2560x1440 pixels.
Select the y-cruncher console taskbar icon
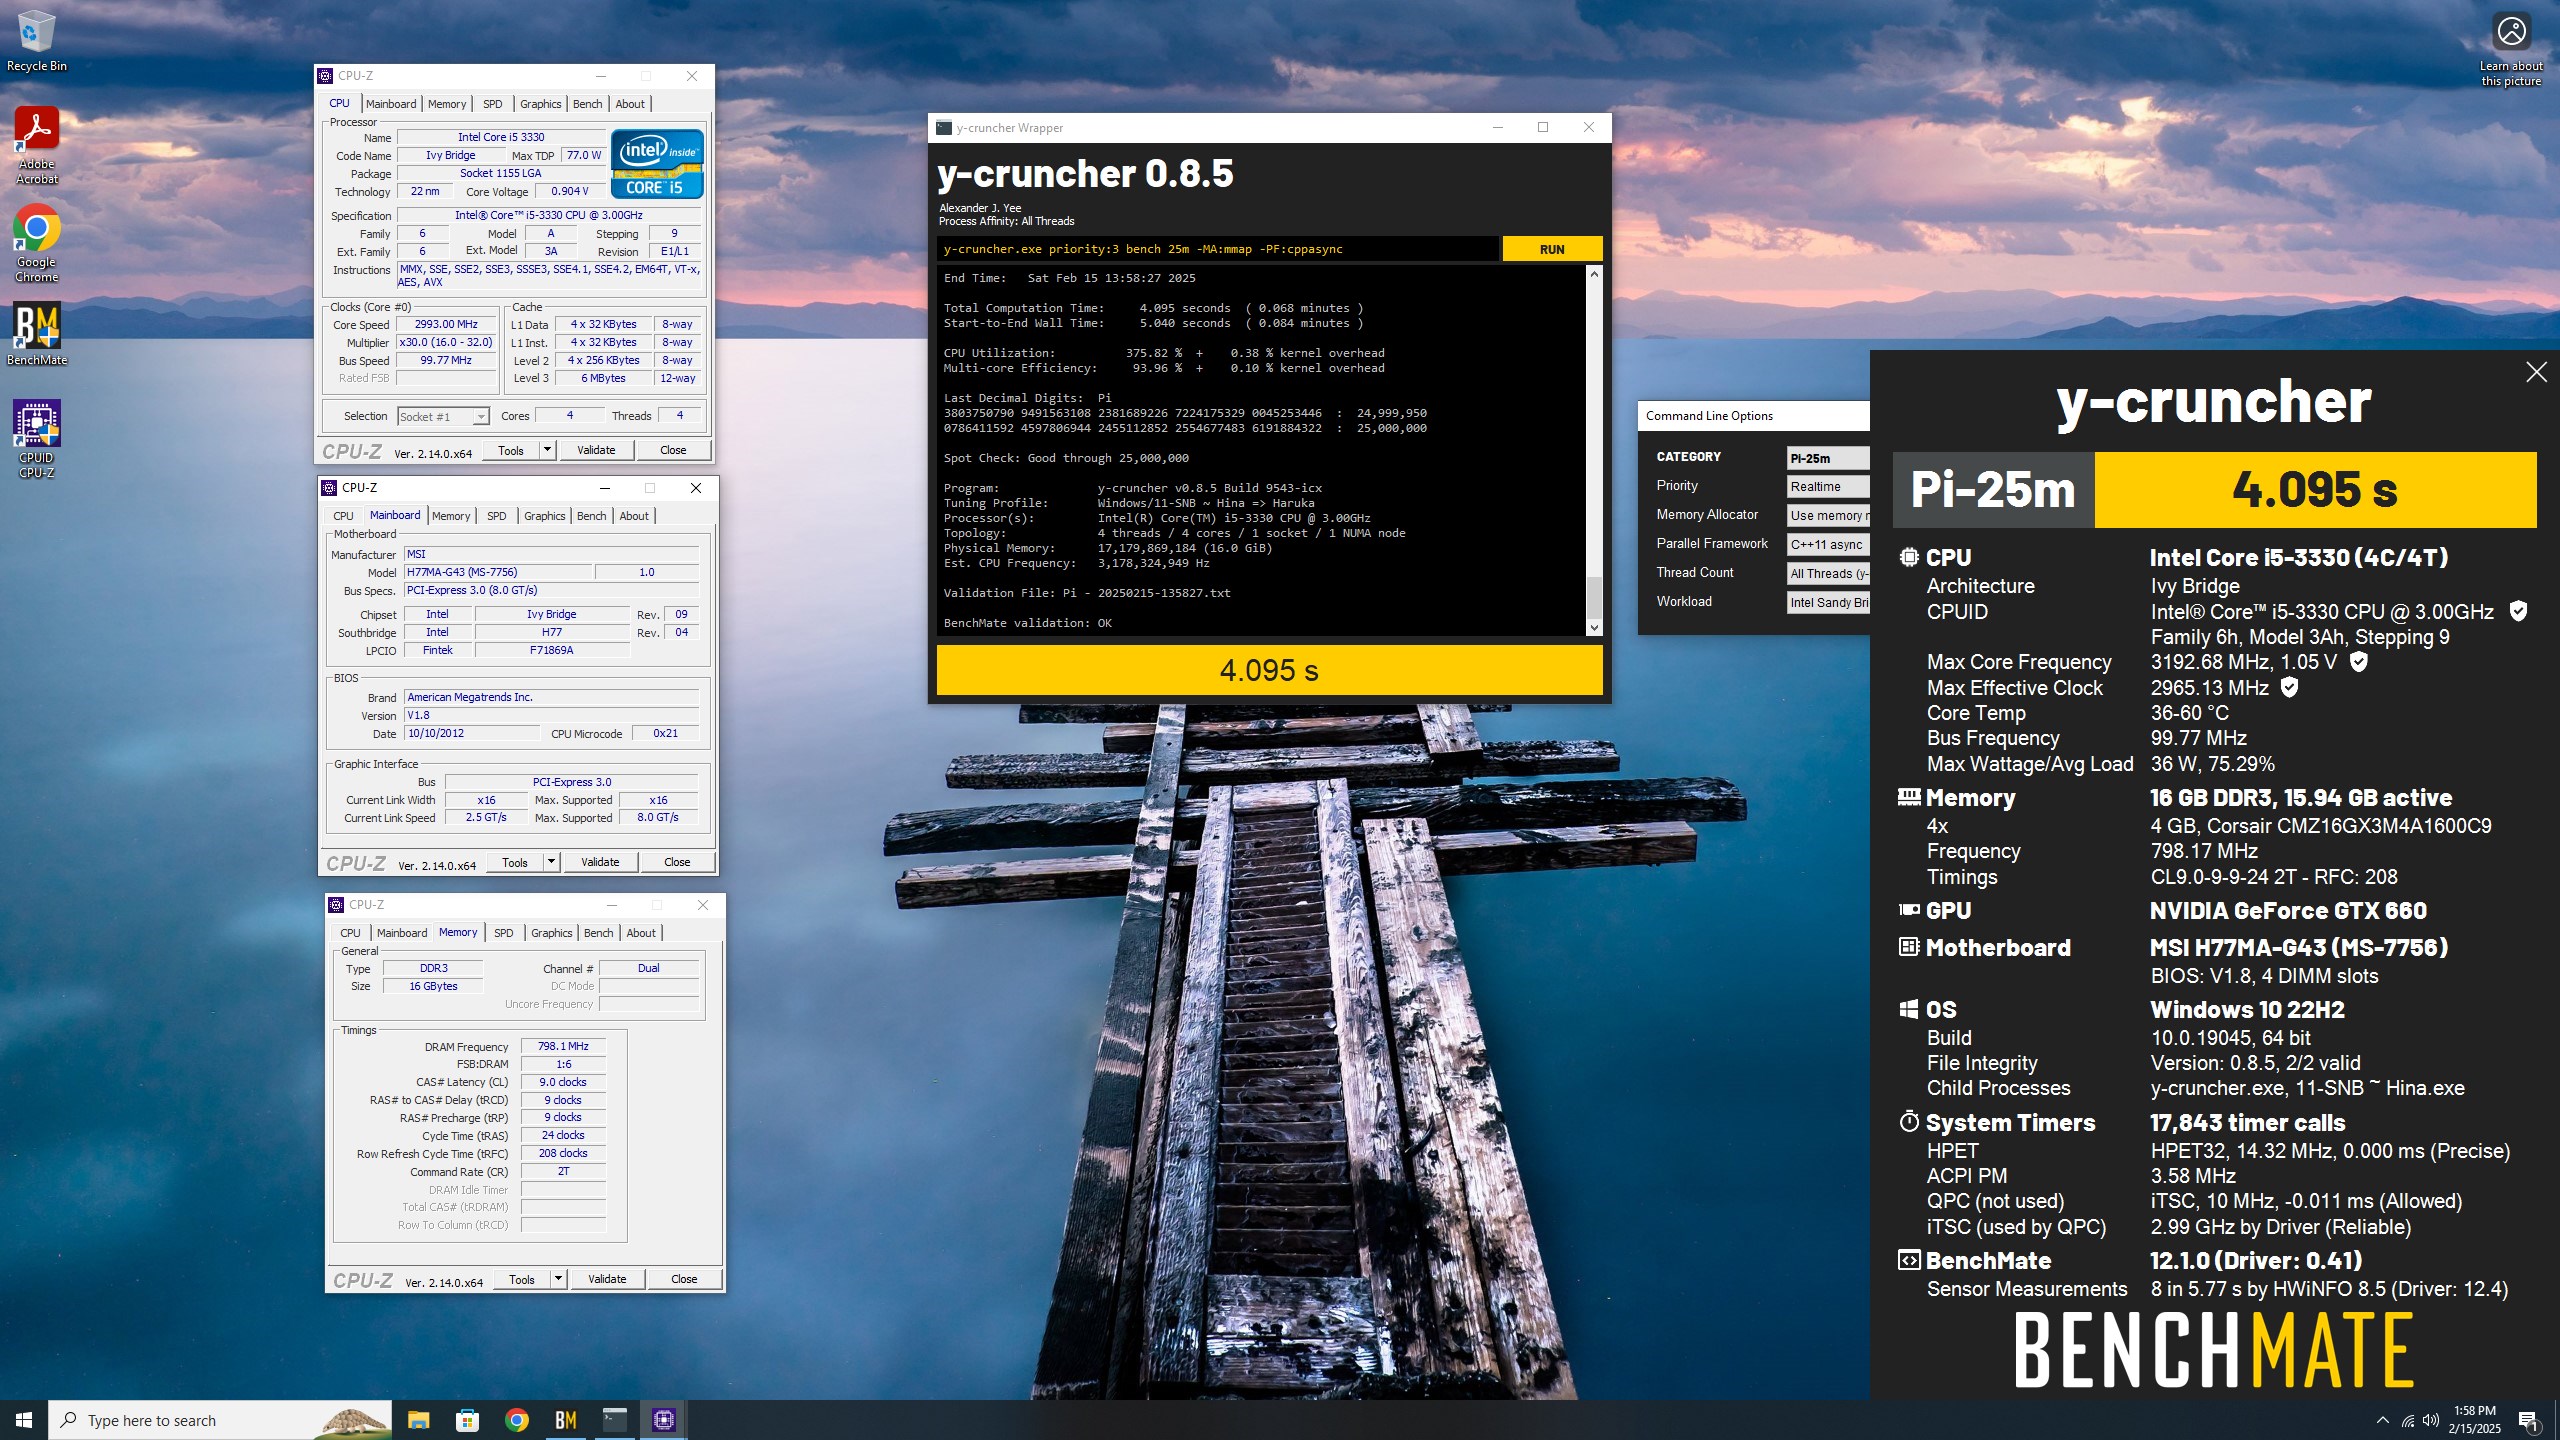614,1420
